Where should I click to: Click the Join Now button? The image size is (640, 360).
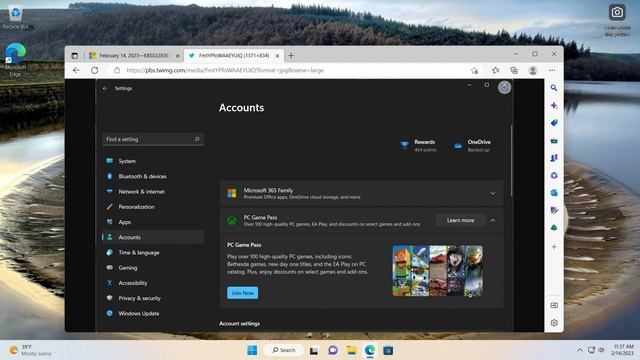(242, 293)
